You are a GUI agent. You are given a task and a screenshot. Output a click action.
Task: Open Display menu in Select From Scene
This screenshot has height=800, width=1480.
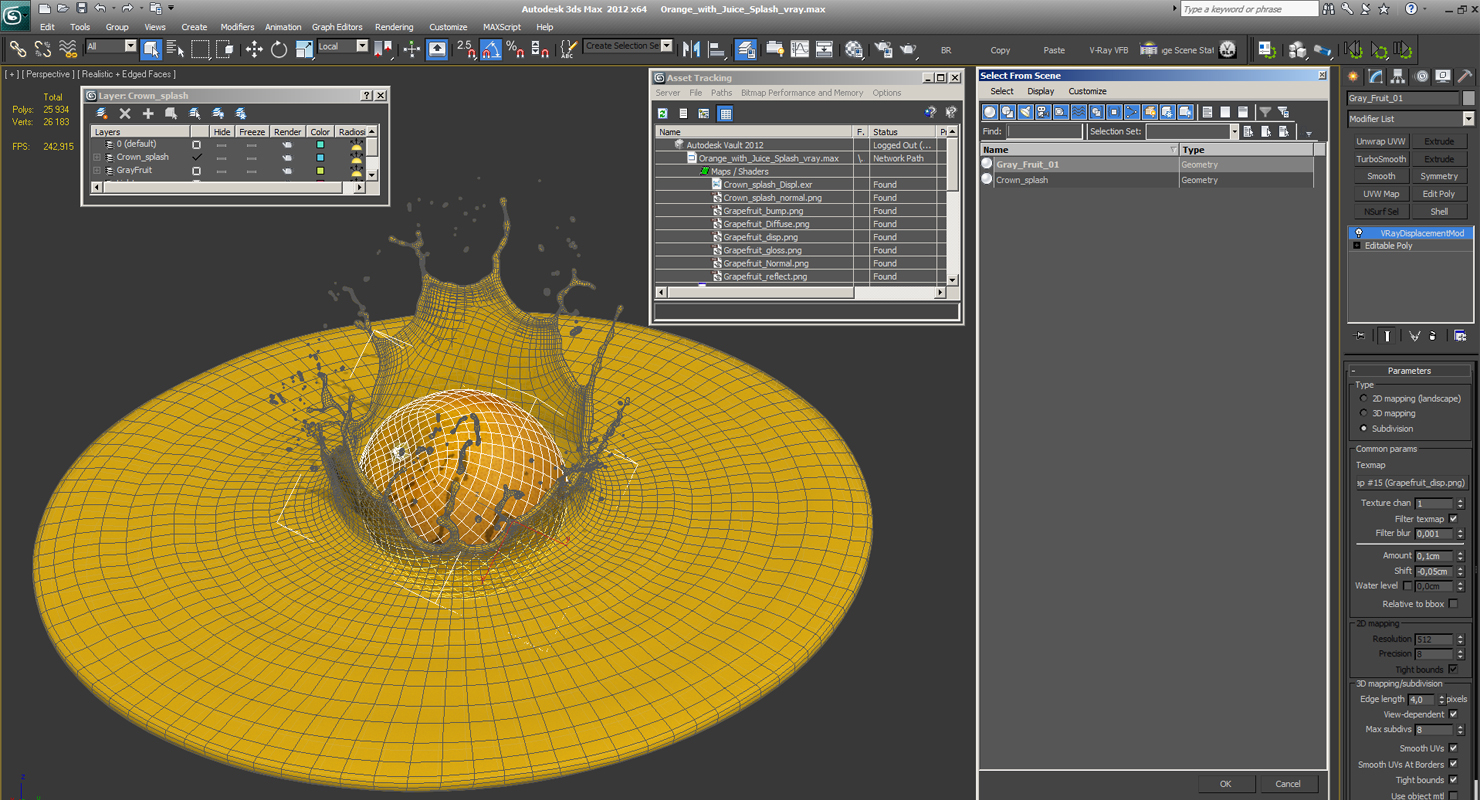click(1040, 91)
